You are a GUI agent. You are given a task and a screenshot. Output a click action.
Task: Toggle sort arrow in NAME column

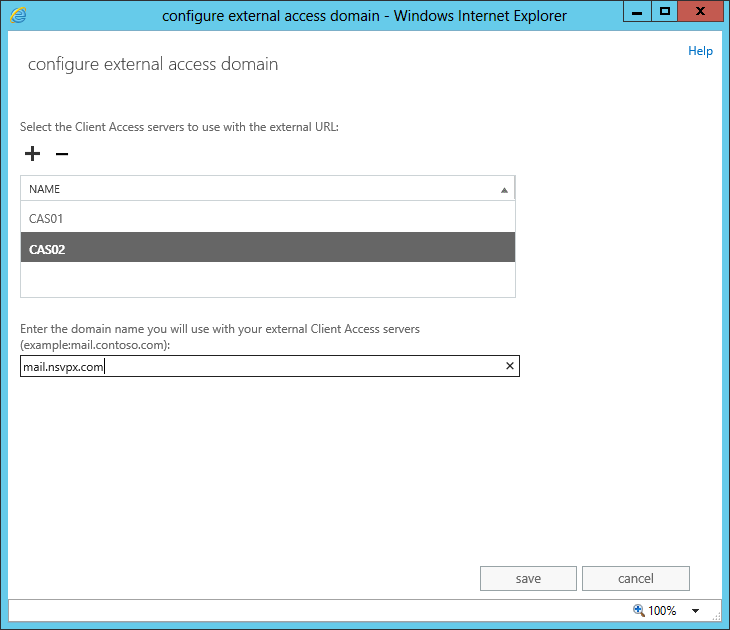(504, 189)
